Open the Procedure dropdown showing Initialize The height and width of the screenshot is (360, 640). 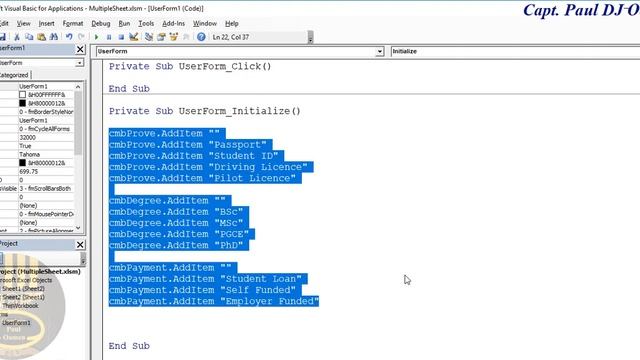click(x=515, y=51)
